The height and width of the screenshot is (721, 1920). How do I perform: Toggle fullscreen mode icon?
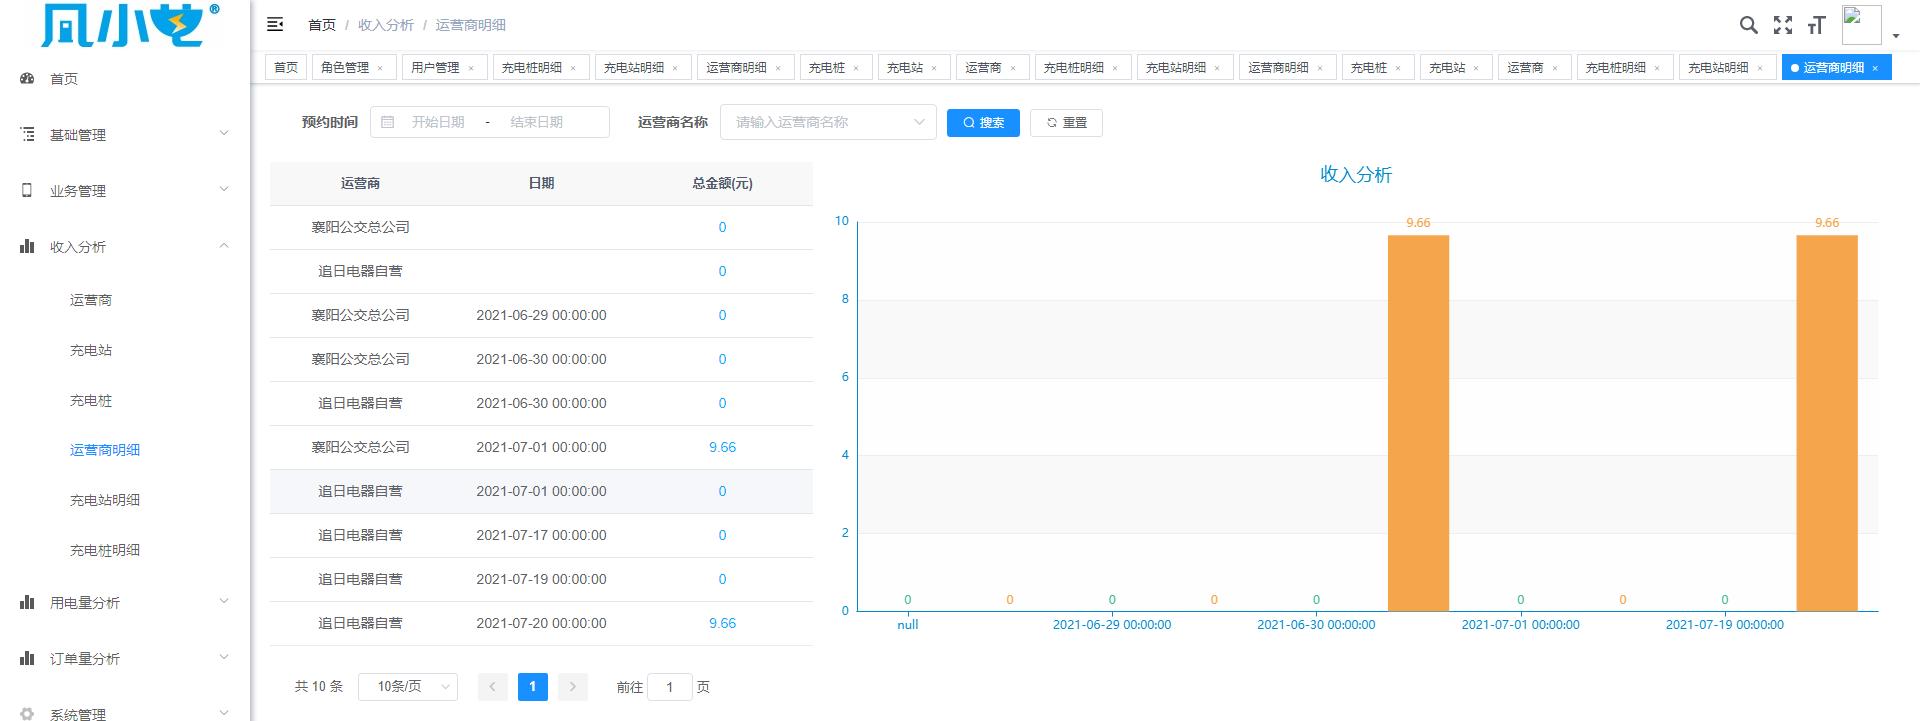[1782, 25]
